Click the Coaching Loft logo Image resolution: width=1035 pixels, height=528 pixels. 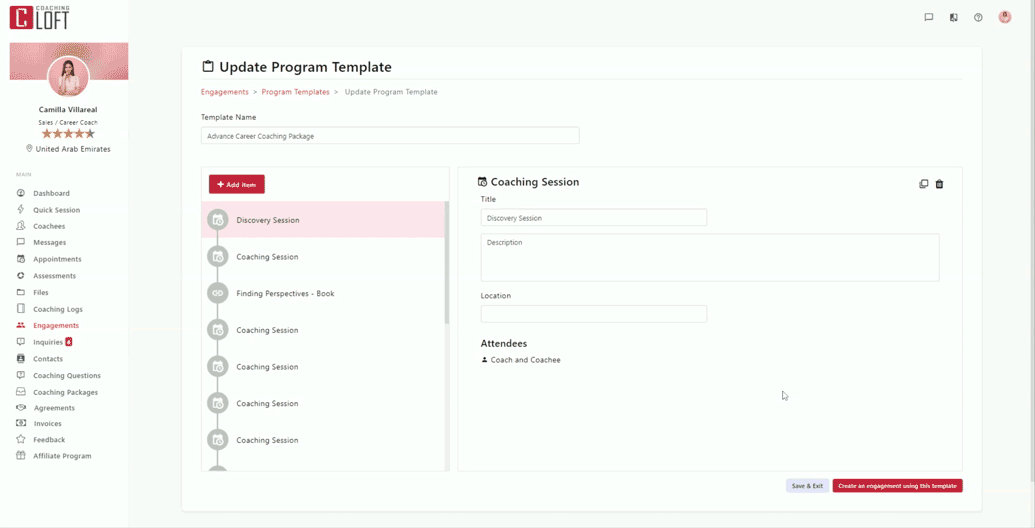40,17
